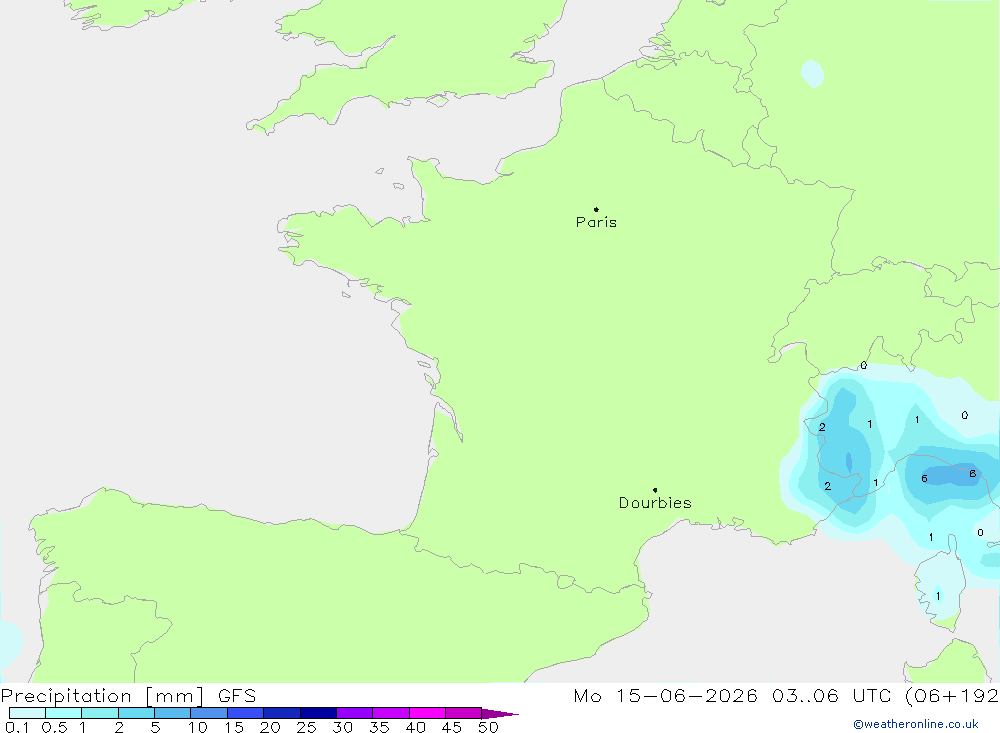Click the legend value '30'

click(343, 727)
